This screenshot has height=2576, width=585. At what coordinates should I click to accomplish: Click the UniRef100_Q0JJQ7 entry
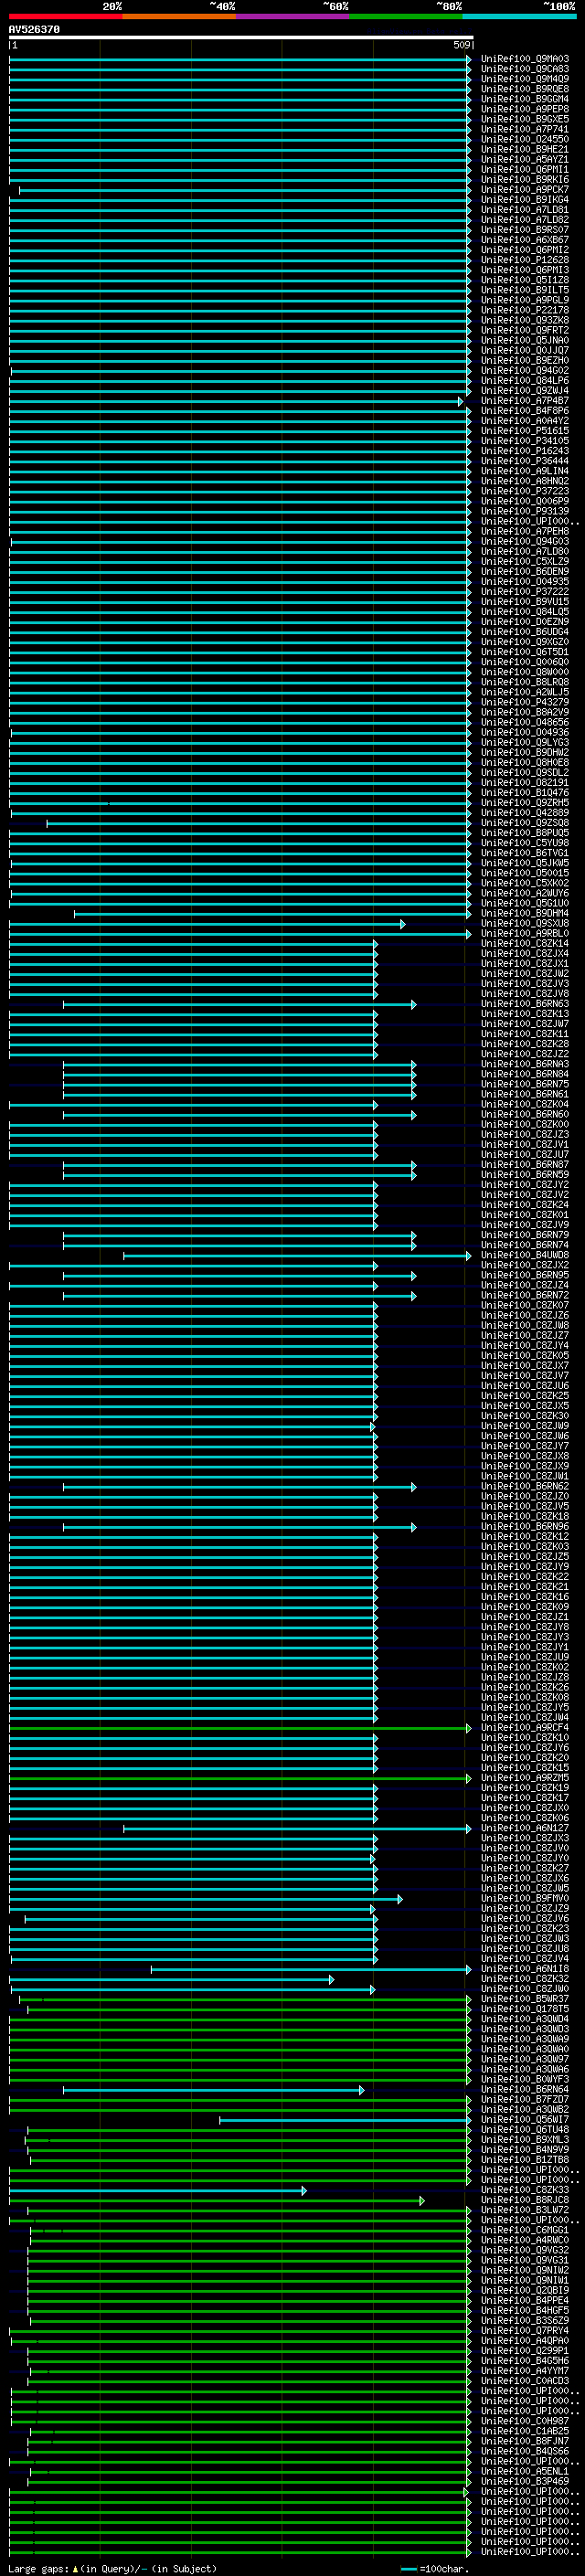coord(525,350)
